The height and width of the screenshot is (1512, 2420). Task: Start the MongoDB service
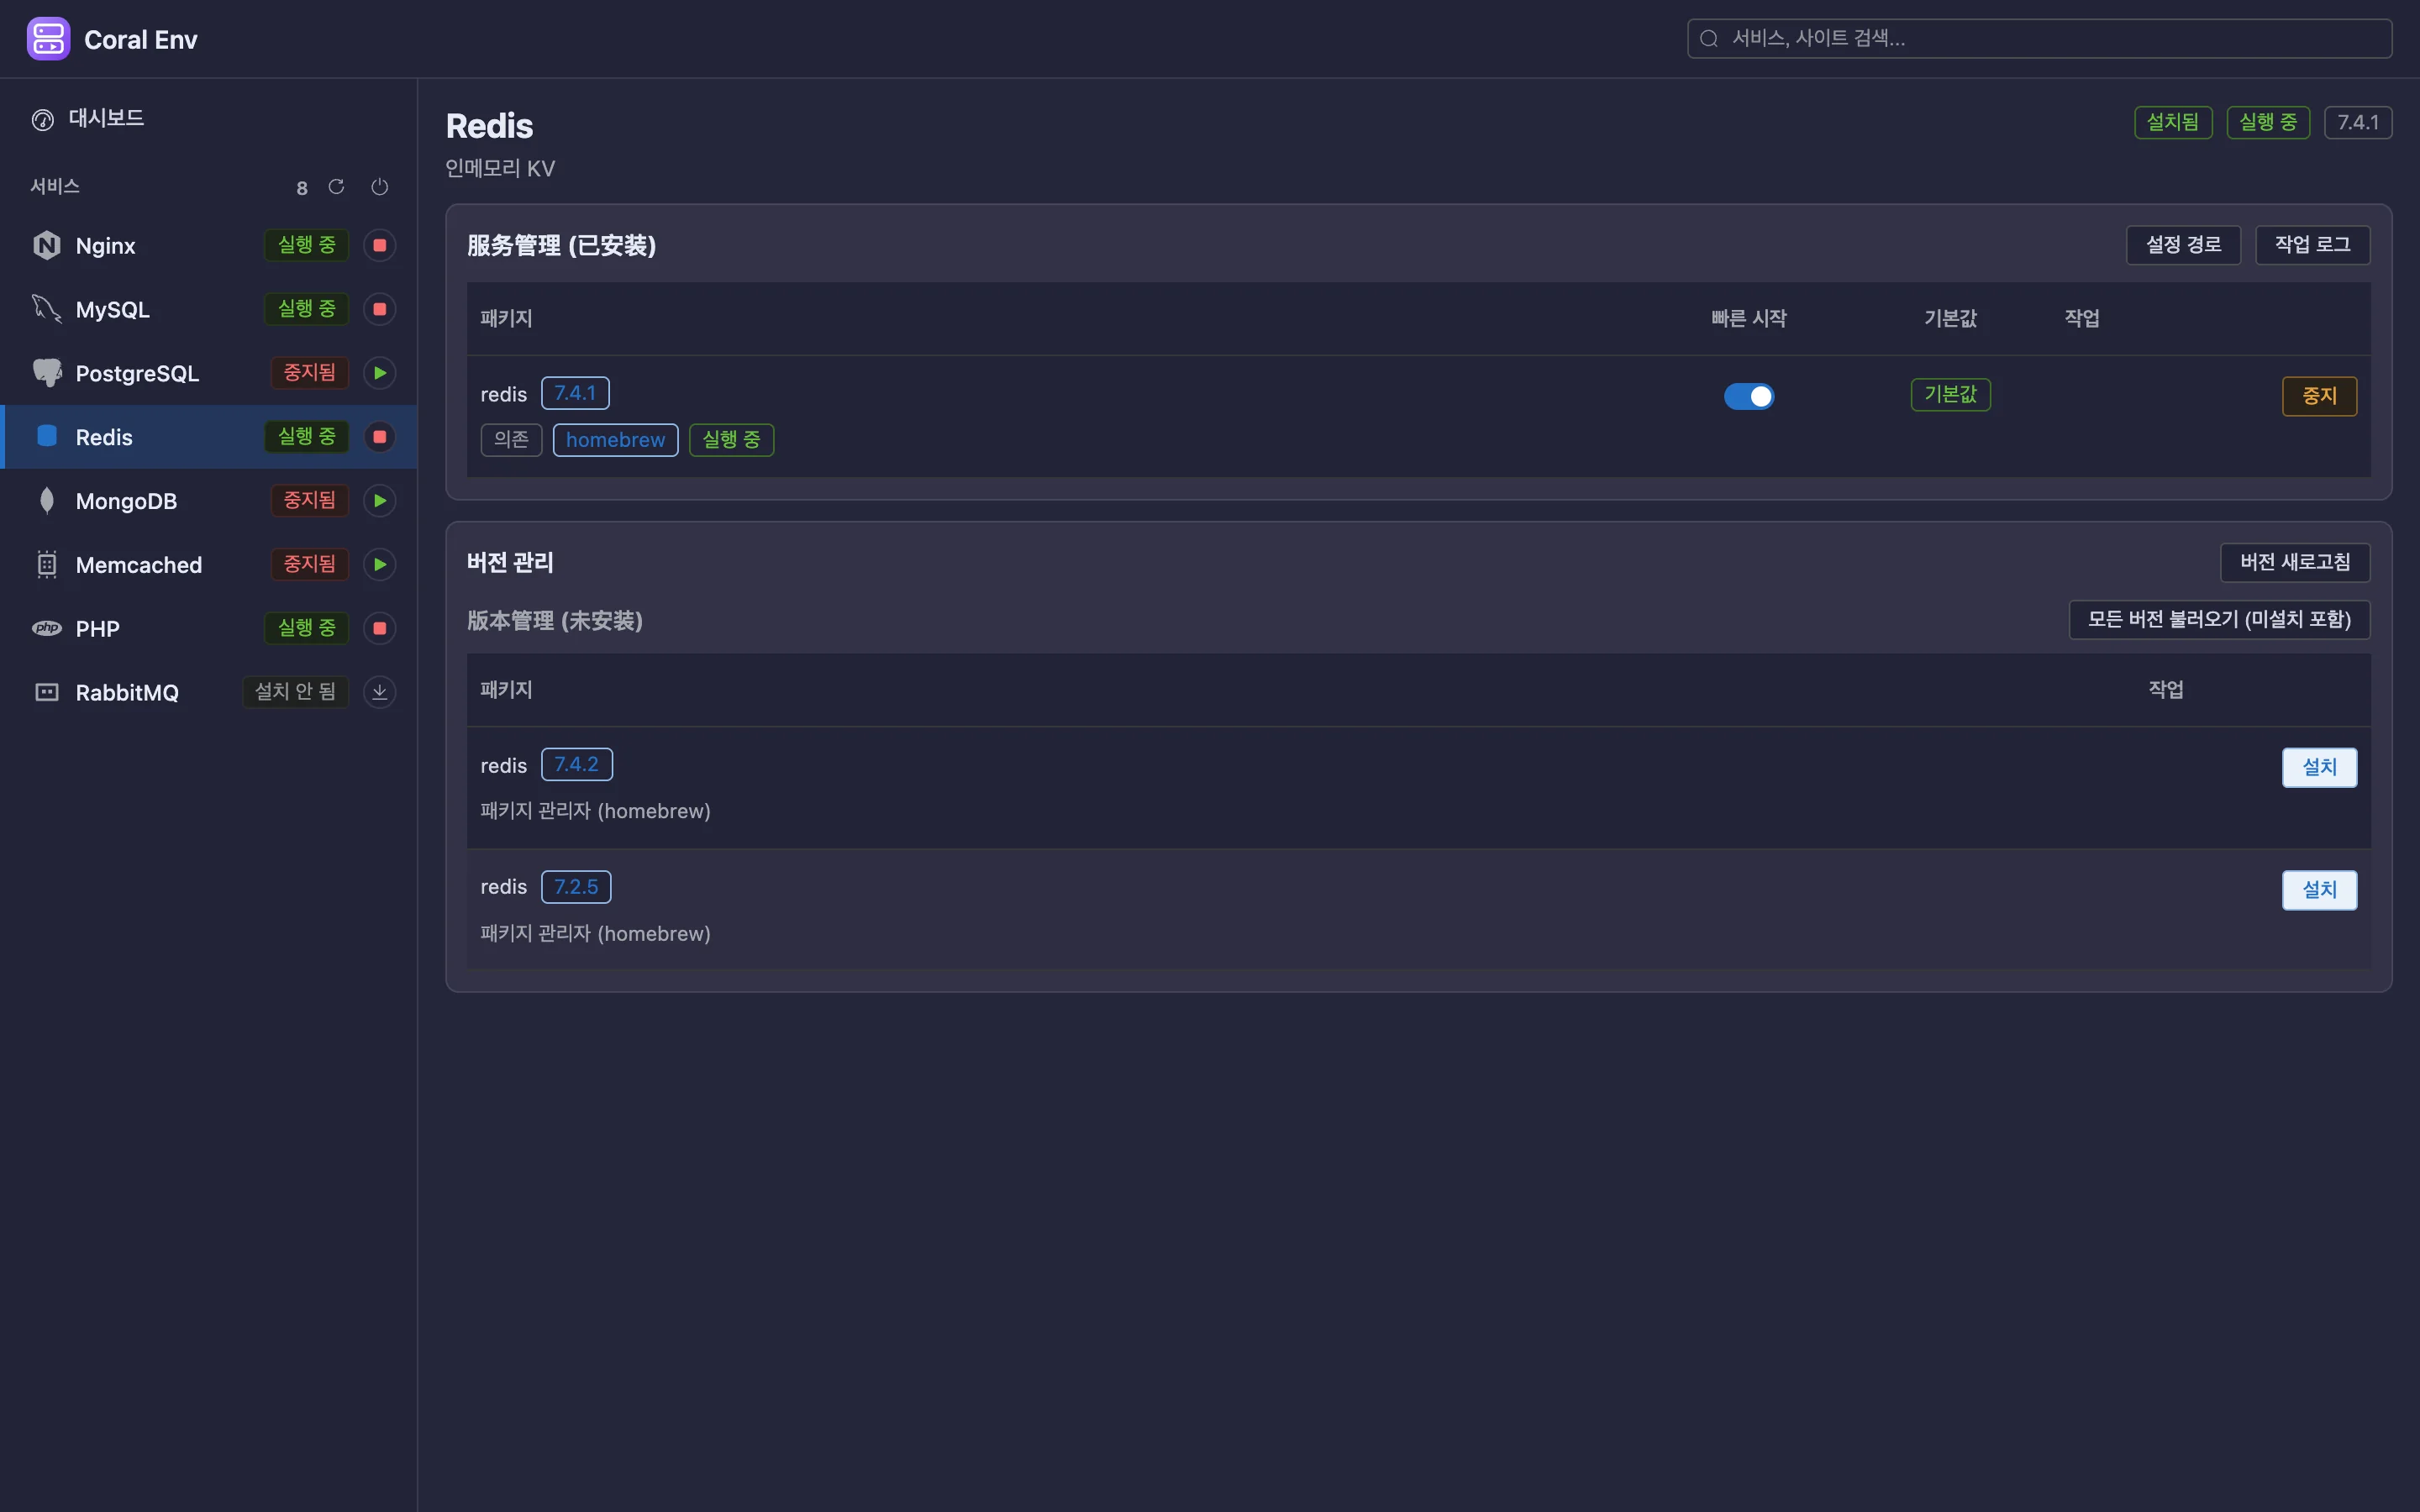(x=379, y=501)
